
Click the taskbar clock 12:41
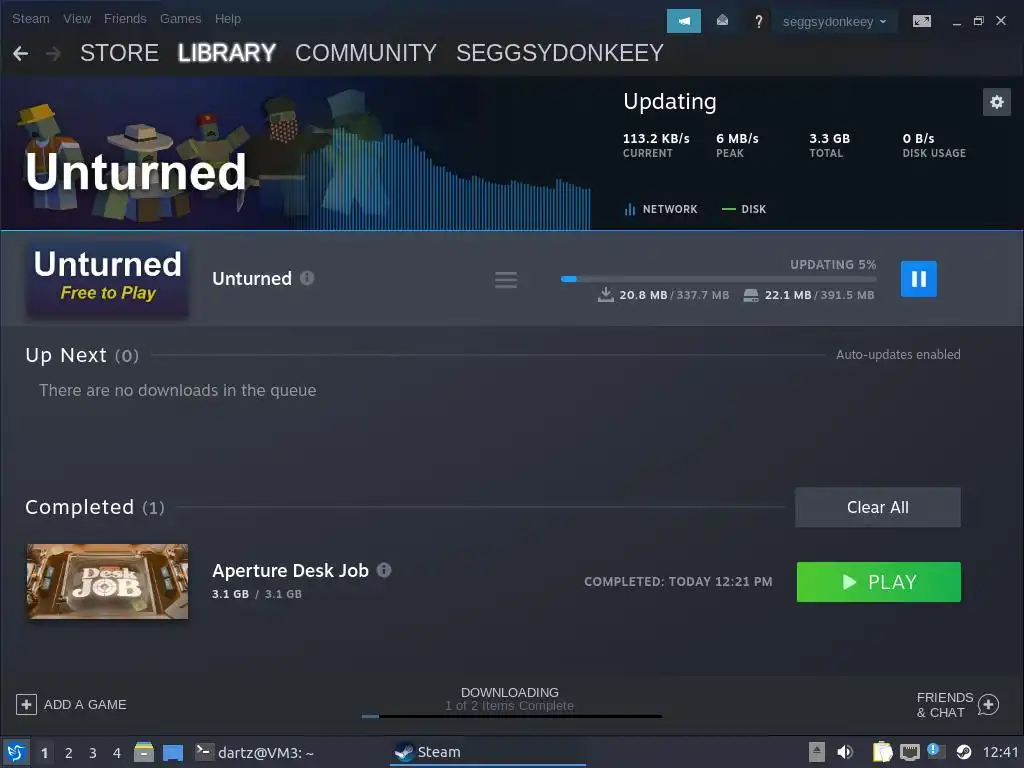click(x=1000, y=752)
